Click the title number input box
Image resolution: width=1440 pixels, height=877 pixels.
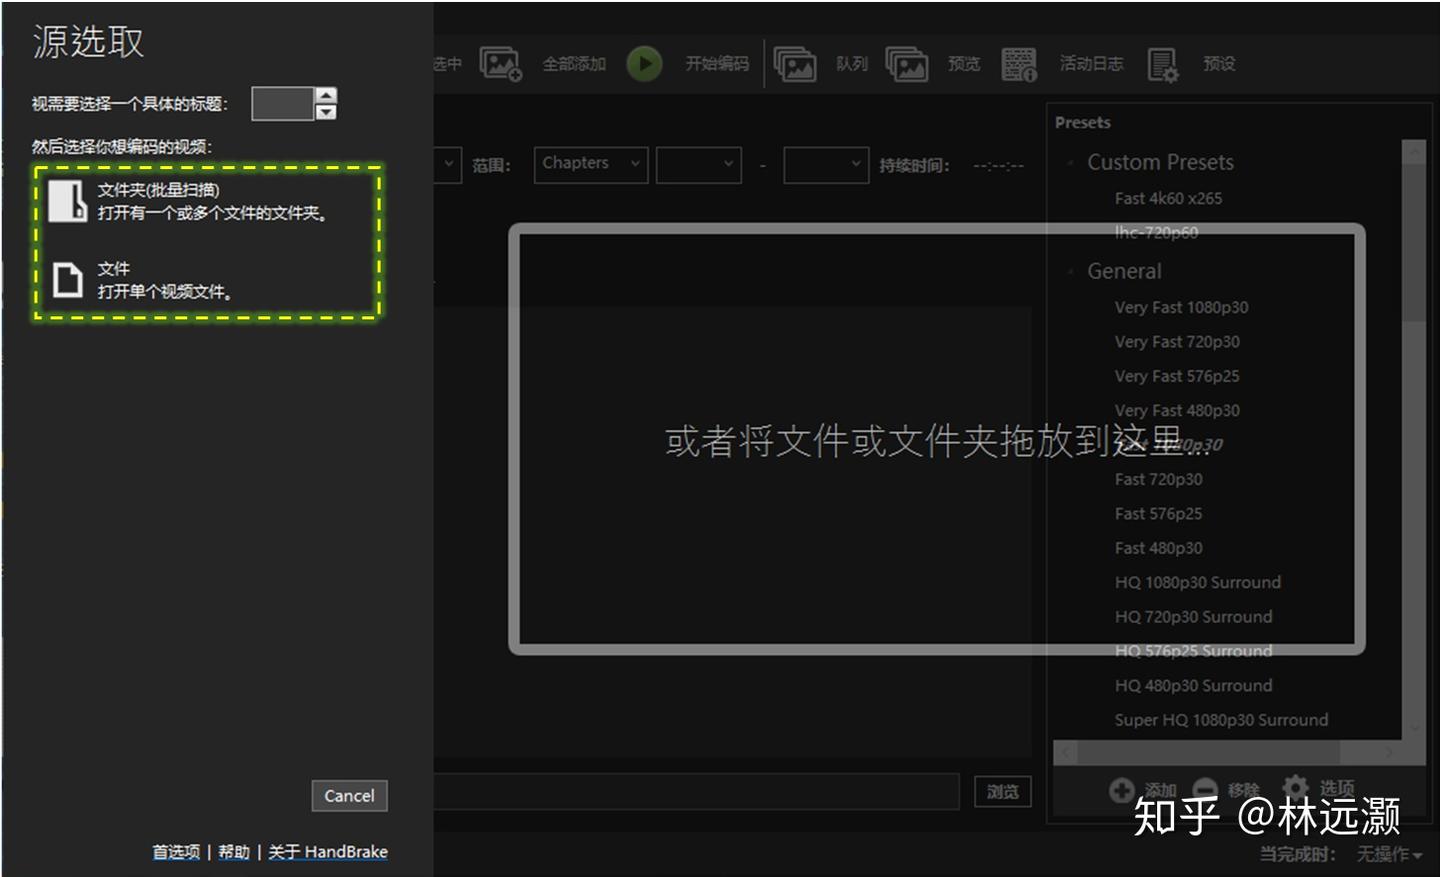click(283, 103)
